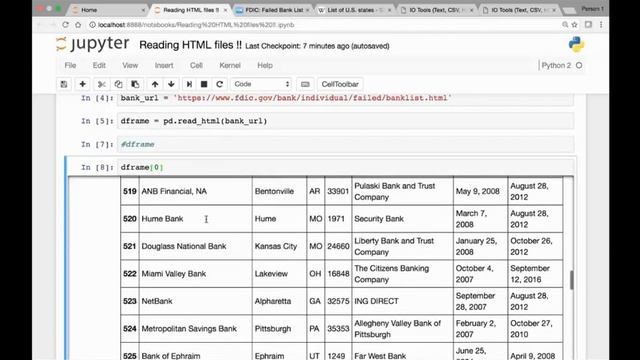Switch to the List of U.S. states tab
Image resolution: width=640 pixels, height=360 pixels.
354,10
